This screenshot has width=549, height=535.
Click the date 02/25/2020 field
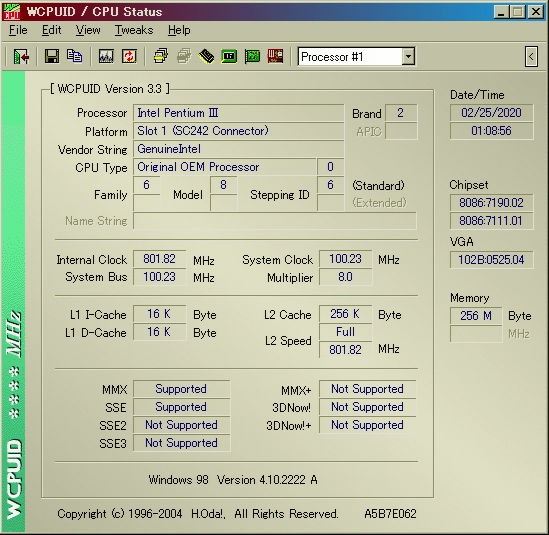pyautogui.click(x=492, y=113)
